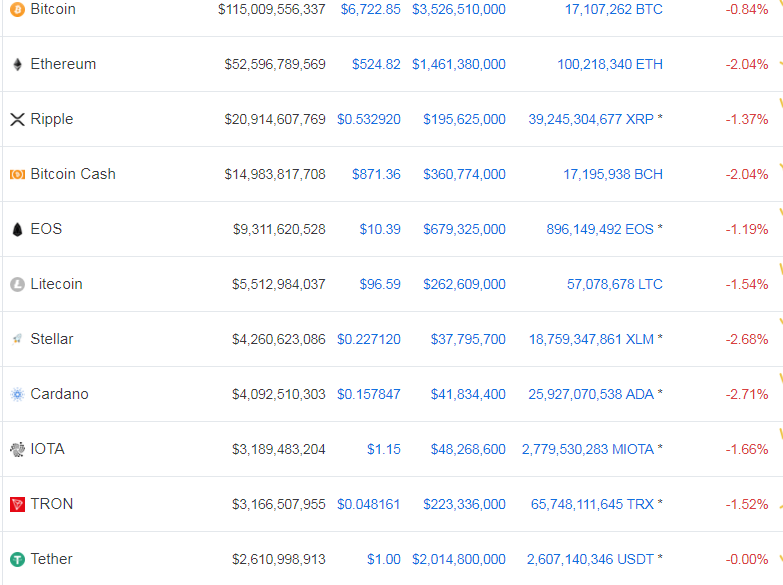The image size is (783, 585).
Task: Click IOTA volume $48,268,600
Action: point(468,449)
